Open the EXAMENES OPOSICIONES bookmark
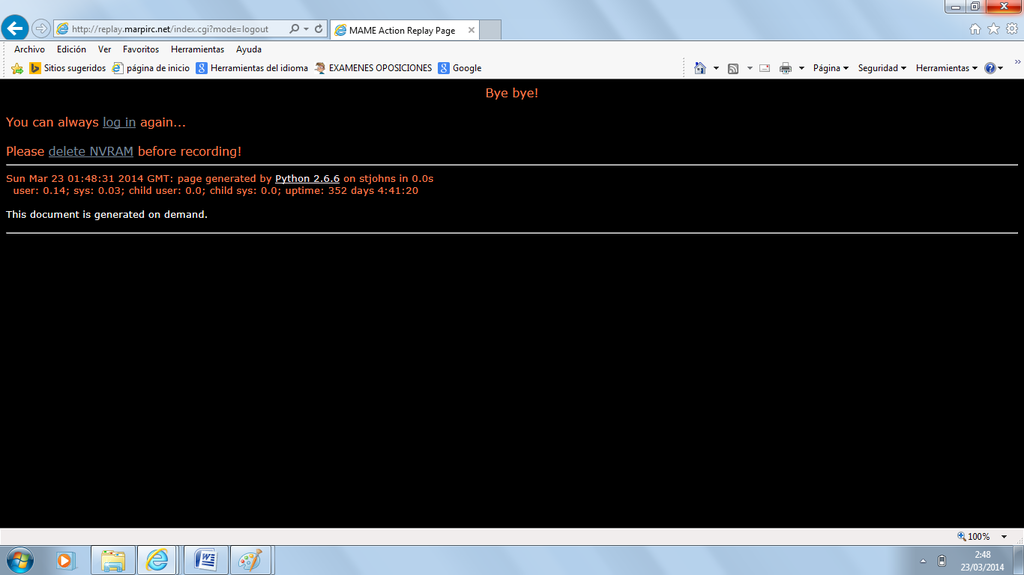Screen dimensions: 1024x575 point(373,68)
